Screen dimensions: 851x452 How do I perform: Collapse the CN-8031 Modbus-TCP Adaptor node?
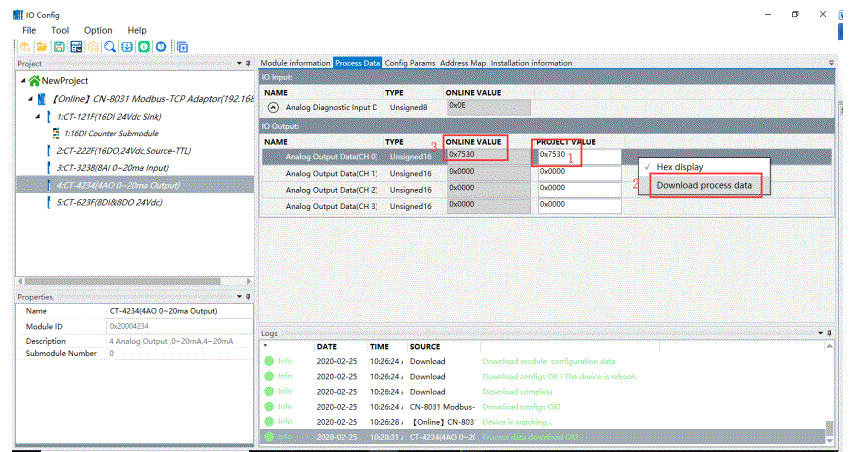click(x=30, y=99)
